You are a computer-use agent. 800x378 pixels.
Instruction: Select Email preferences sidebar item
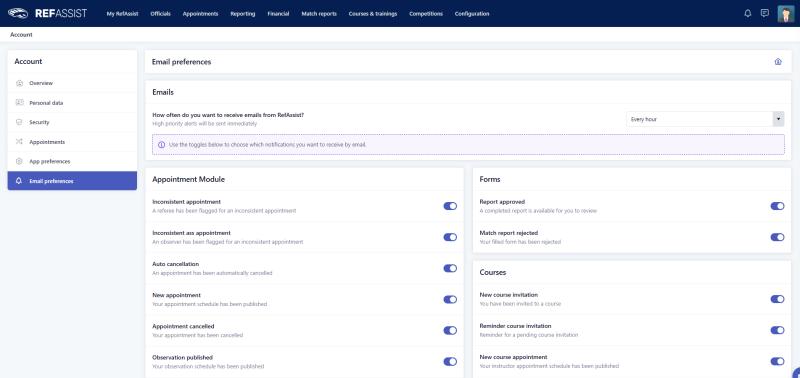point(72,181)
